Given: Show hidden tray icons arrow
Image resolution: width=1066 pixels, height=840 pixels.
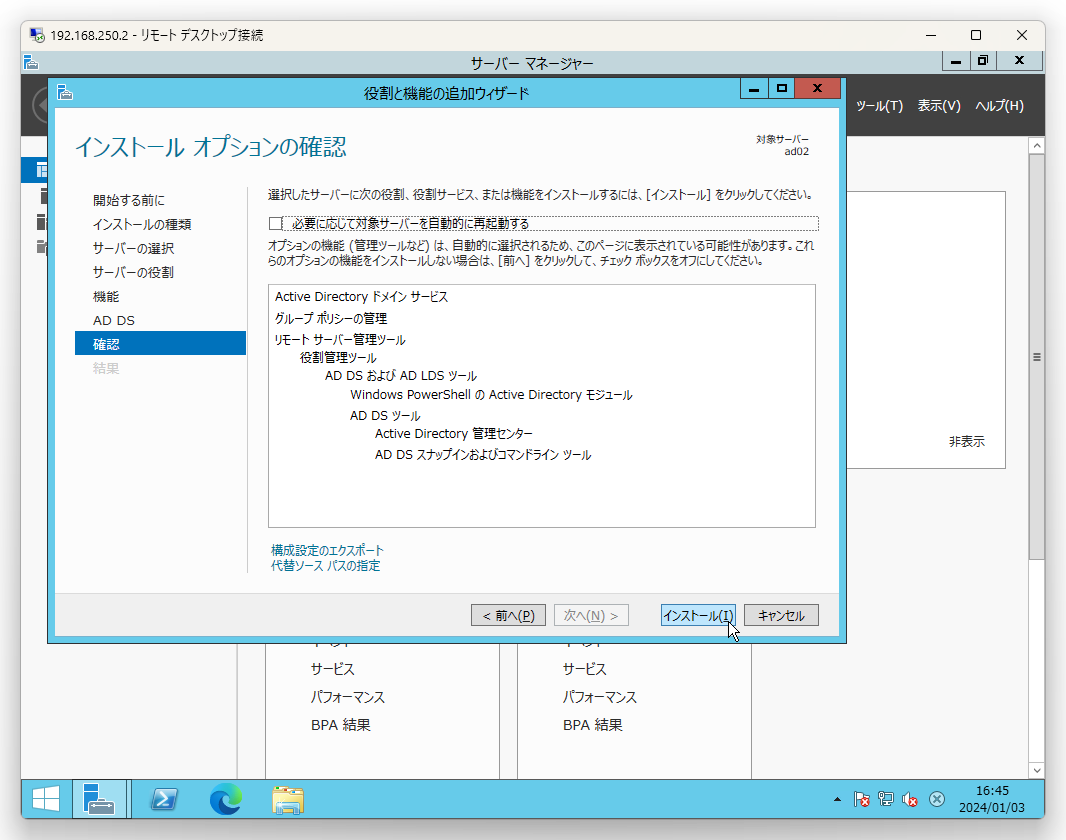Looking at the screenshot, I should click(837, 799).
